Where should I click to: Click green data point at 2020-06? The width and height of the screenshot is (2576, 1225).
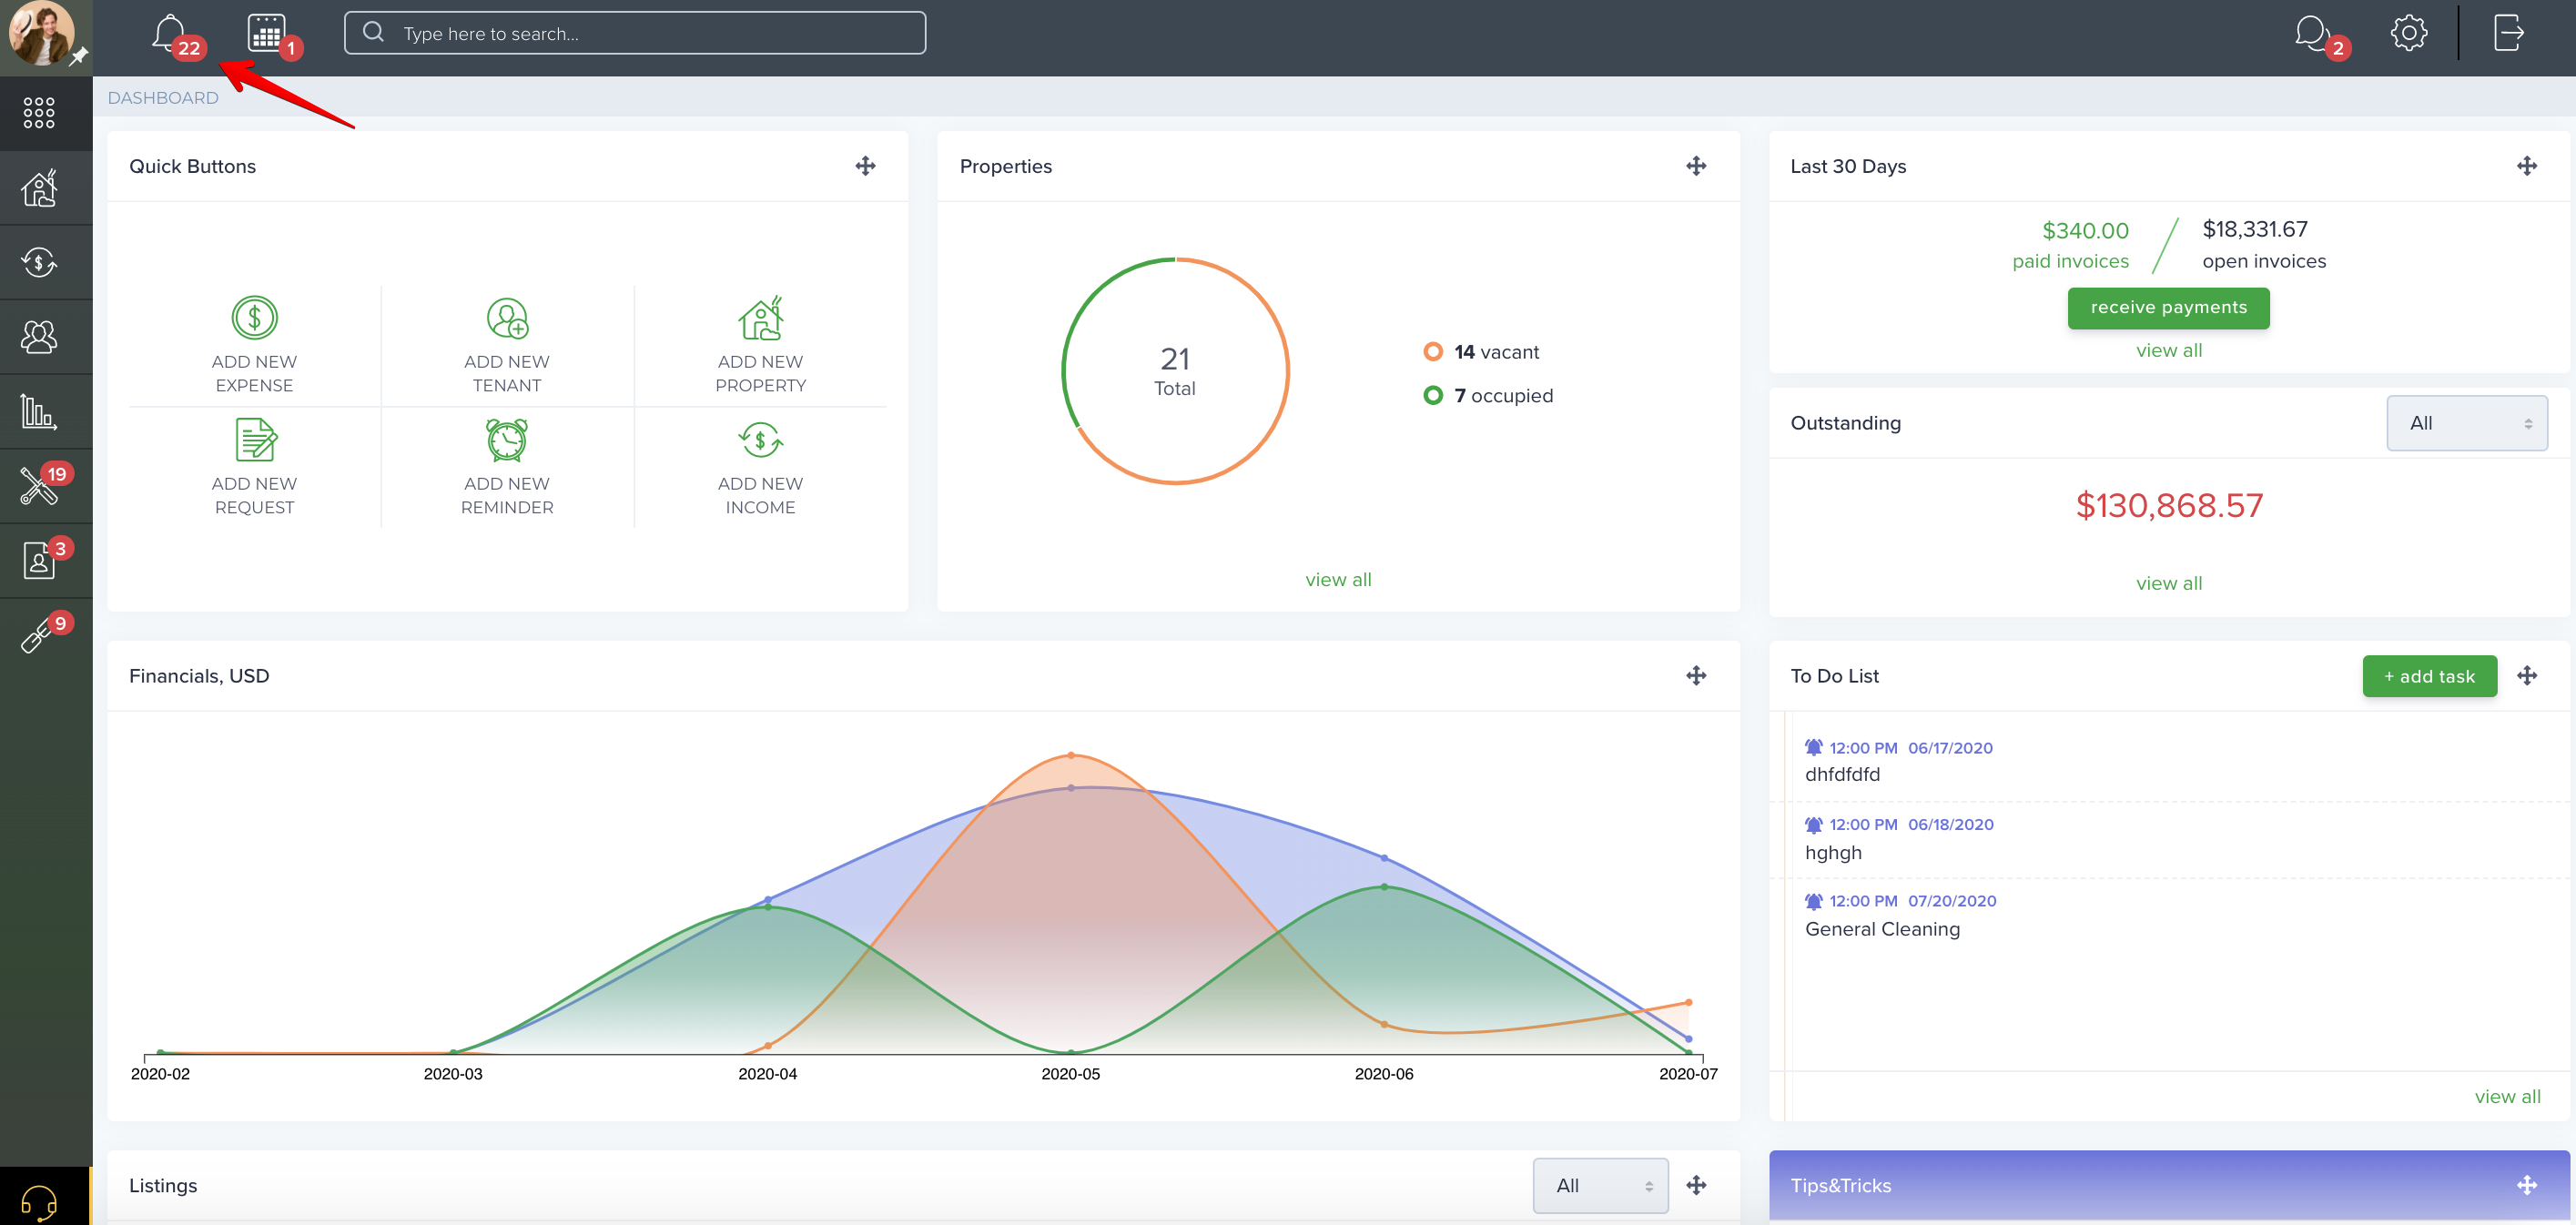pyautogui.click(x=1383, y=887)
